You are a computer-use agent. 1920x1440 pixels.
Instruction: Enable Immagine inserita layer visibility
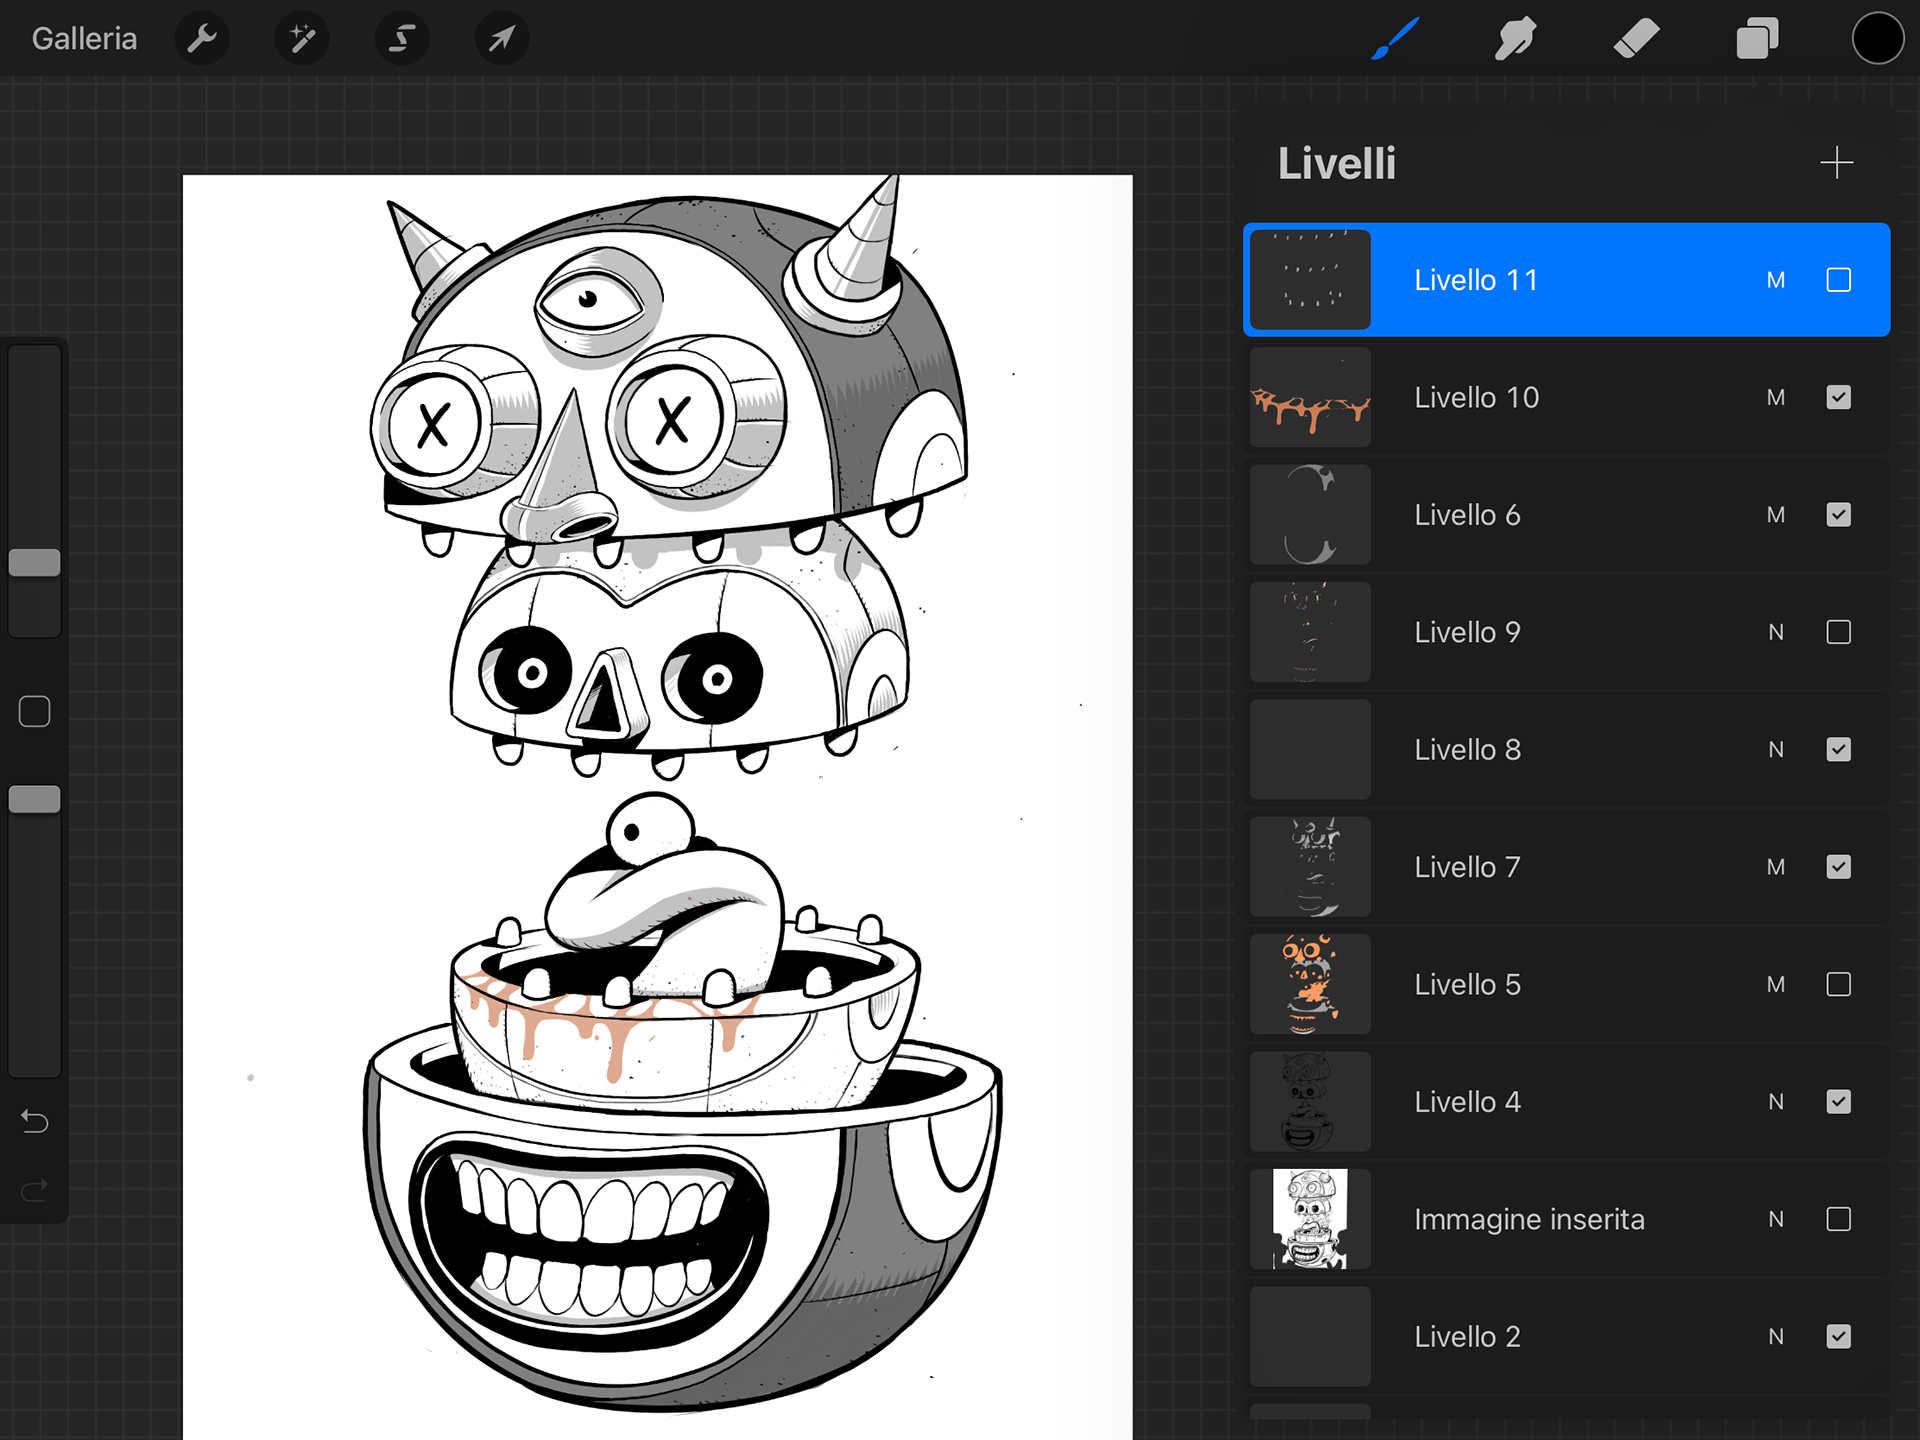pos(1838,1219)
